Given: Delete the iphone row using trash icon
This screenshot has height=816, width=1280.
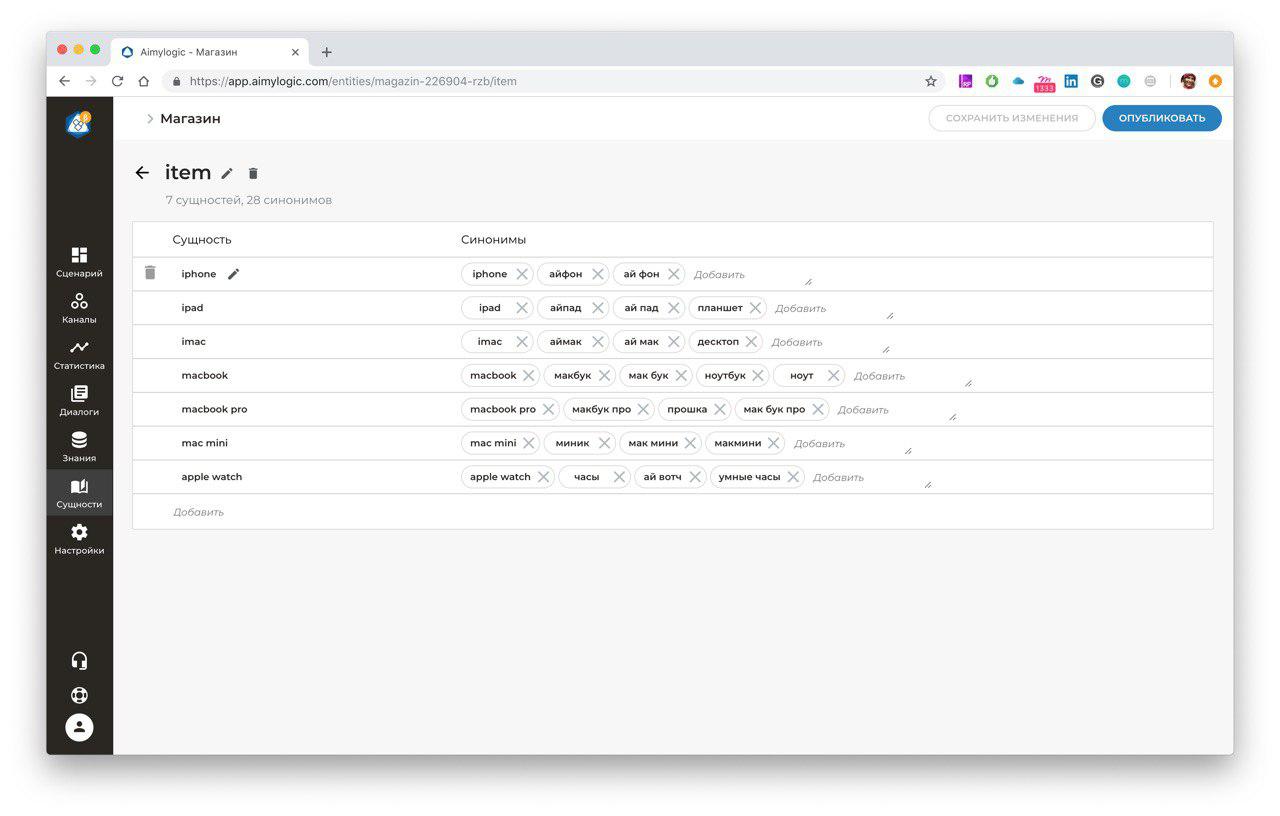Looking at the screenshot, I should tap(150, 273).
